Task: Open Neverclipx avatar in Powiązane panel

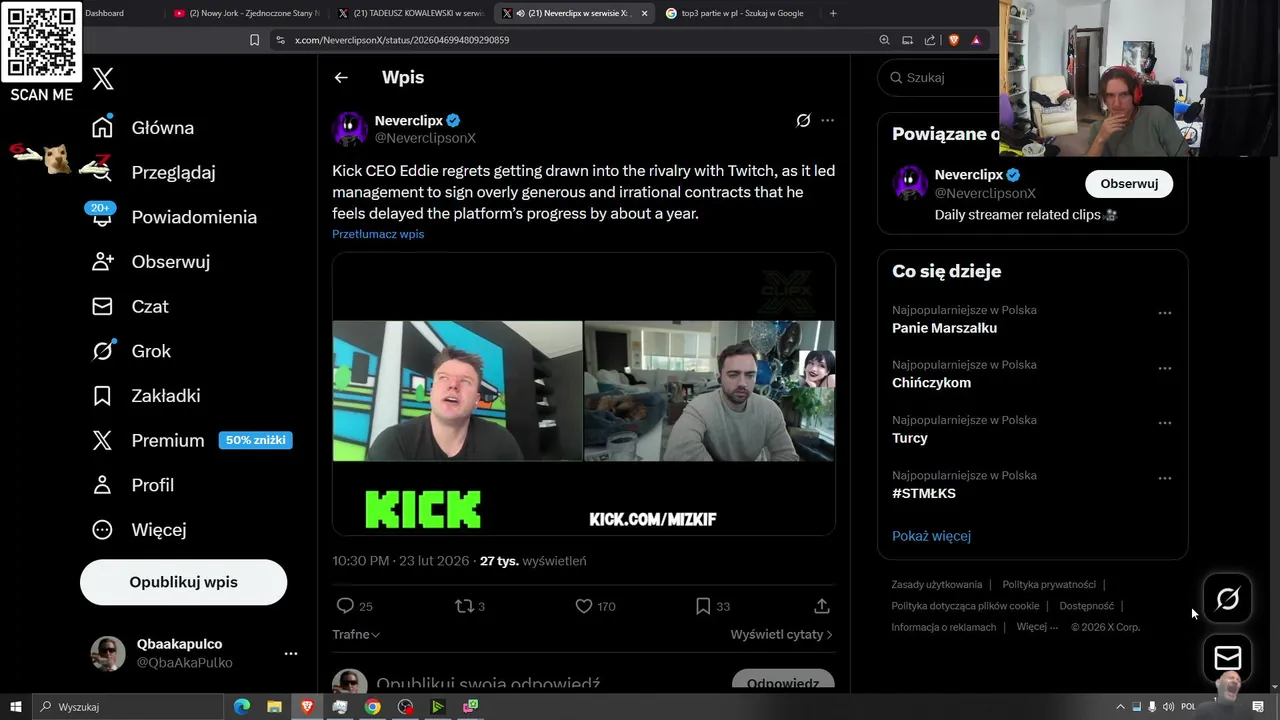Action: pos(910,184)
